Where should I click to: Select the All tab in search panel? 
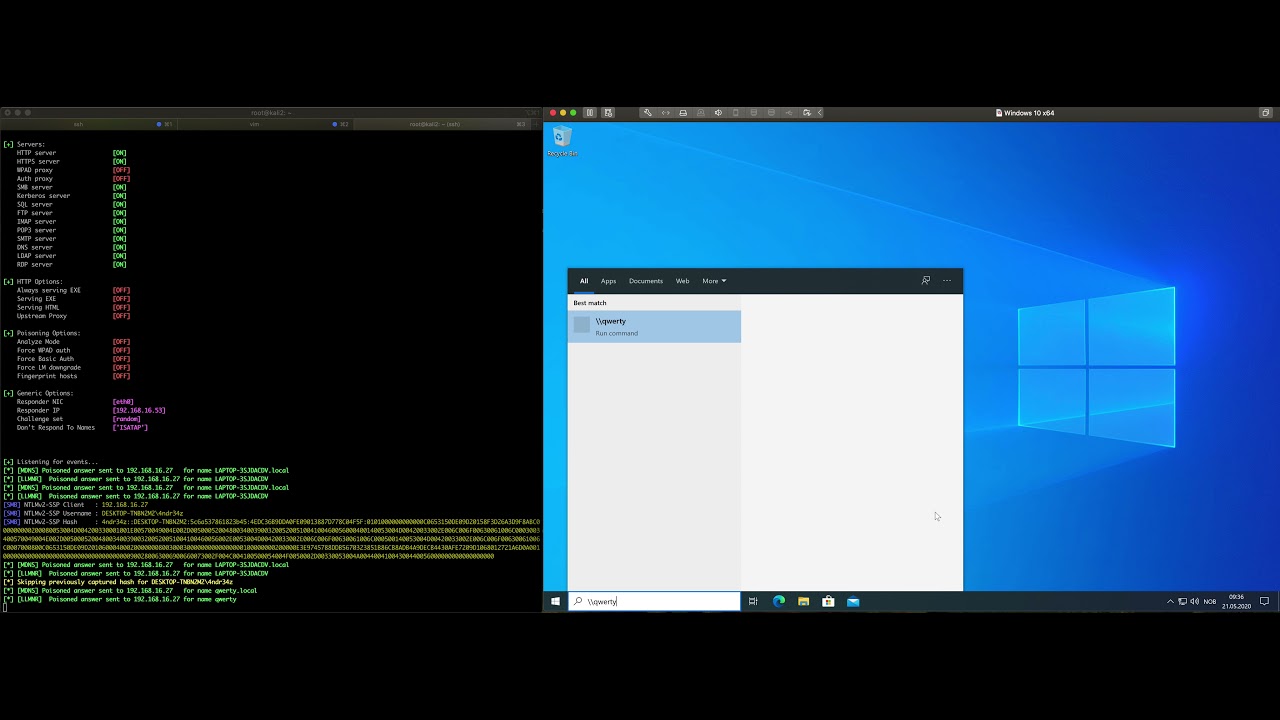click(x=584, y=281)
